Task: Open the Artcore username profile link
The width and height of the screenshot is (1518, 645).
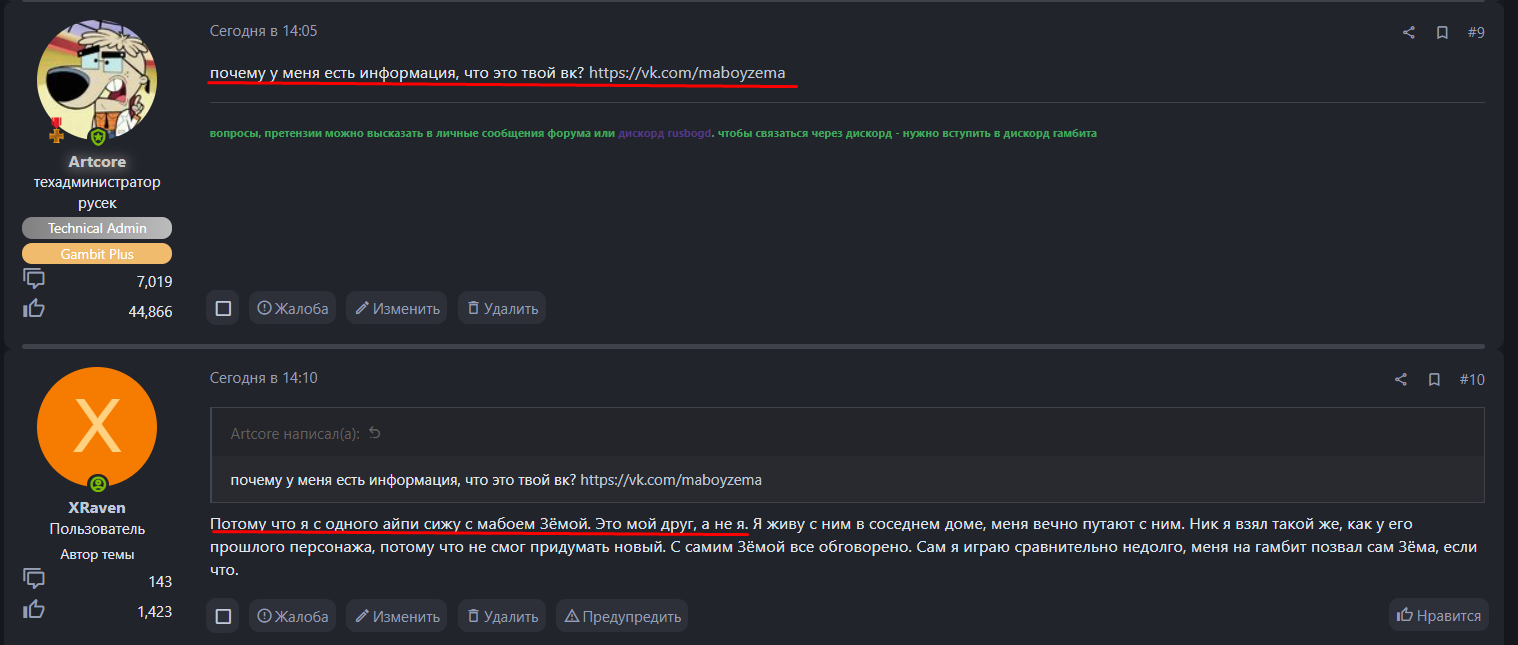Action: pos(97,162)
